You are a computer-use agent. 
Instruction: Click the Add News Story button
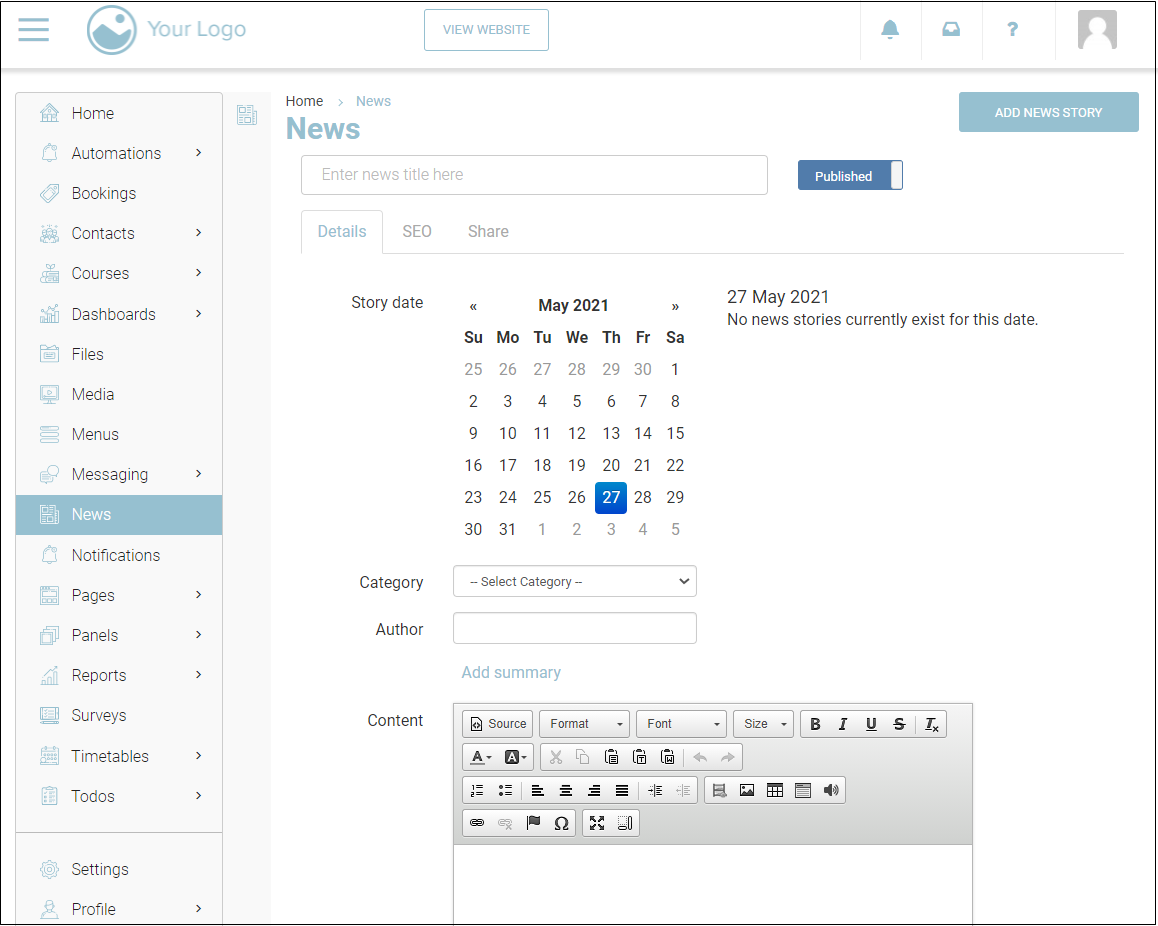(1048, 112)
